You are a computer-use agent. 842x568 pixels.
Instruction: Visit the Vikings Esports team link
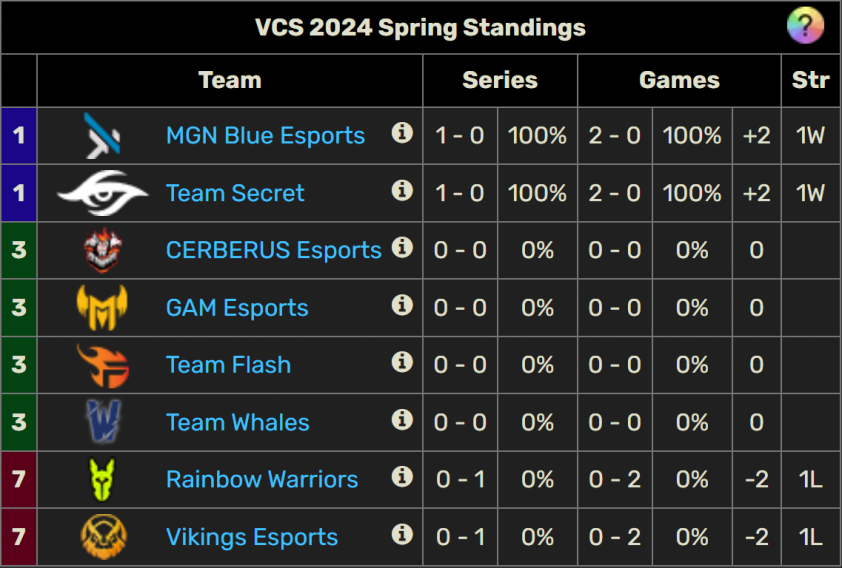pyautogui.click(x=252, y=537)
